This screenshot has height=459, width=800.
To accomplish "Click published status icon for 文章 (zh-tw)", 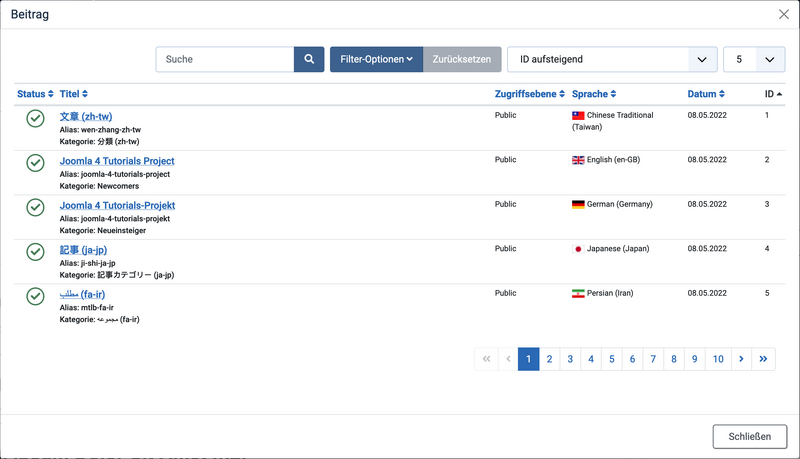I will coord(35,118).
